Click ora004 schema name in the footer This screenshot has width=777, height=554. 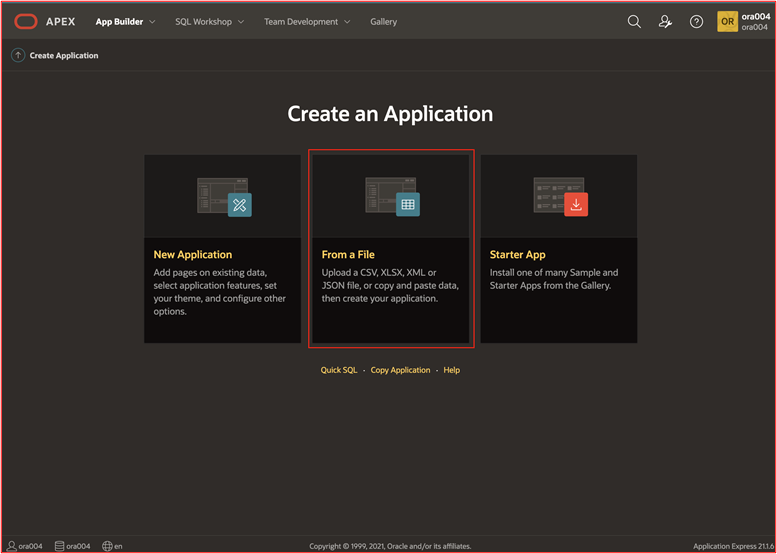point(78,546)
